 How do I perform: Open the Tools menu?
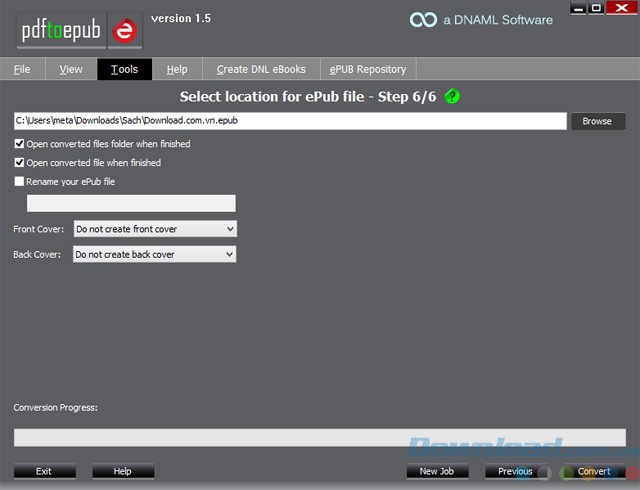coord(125,70)
